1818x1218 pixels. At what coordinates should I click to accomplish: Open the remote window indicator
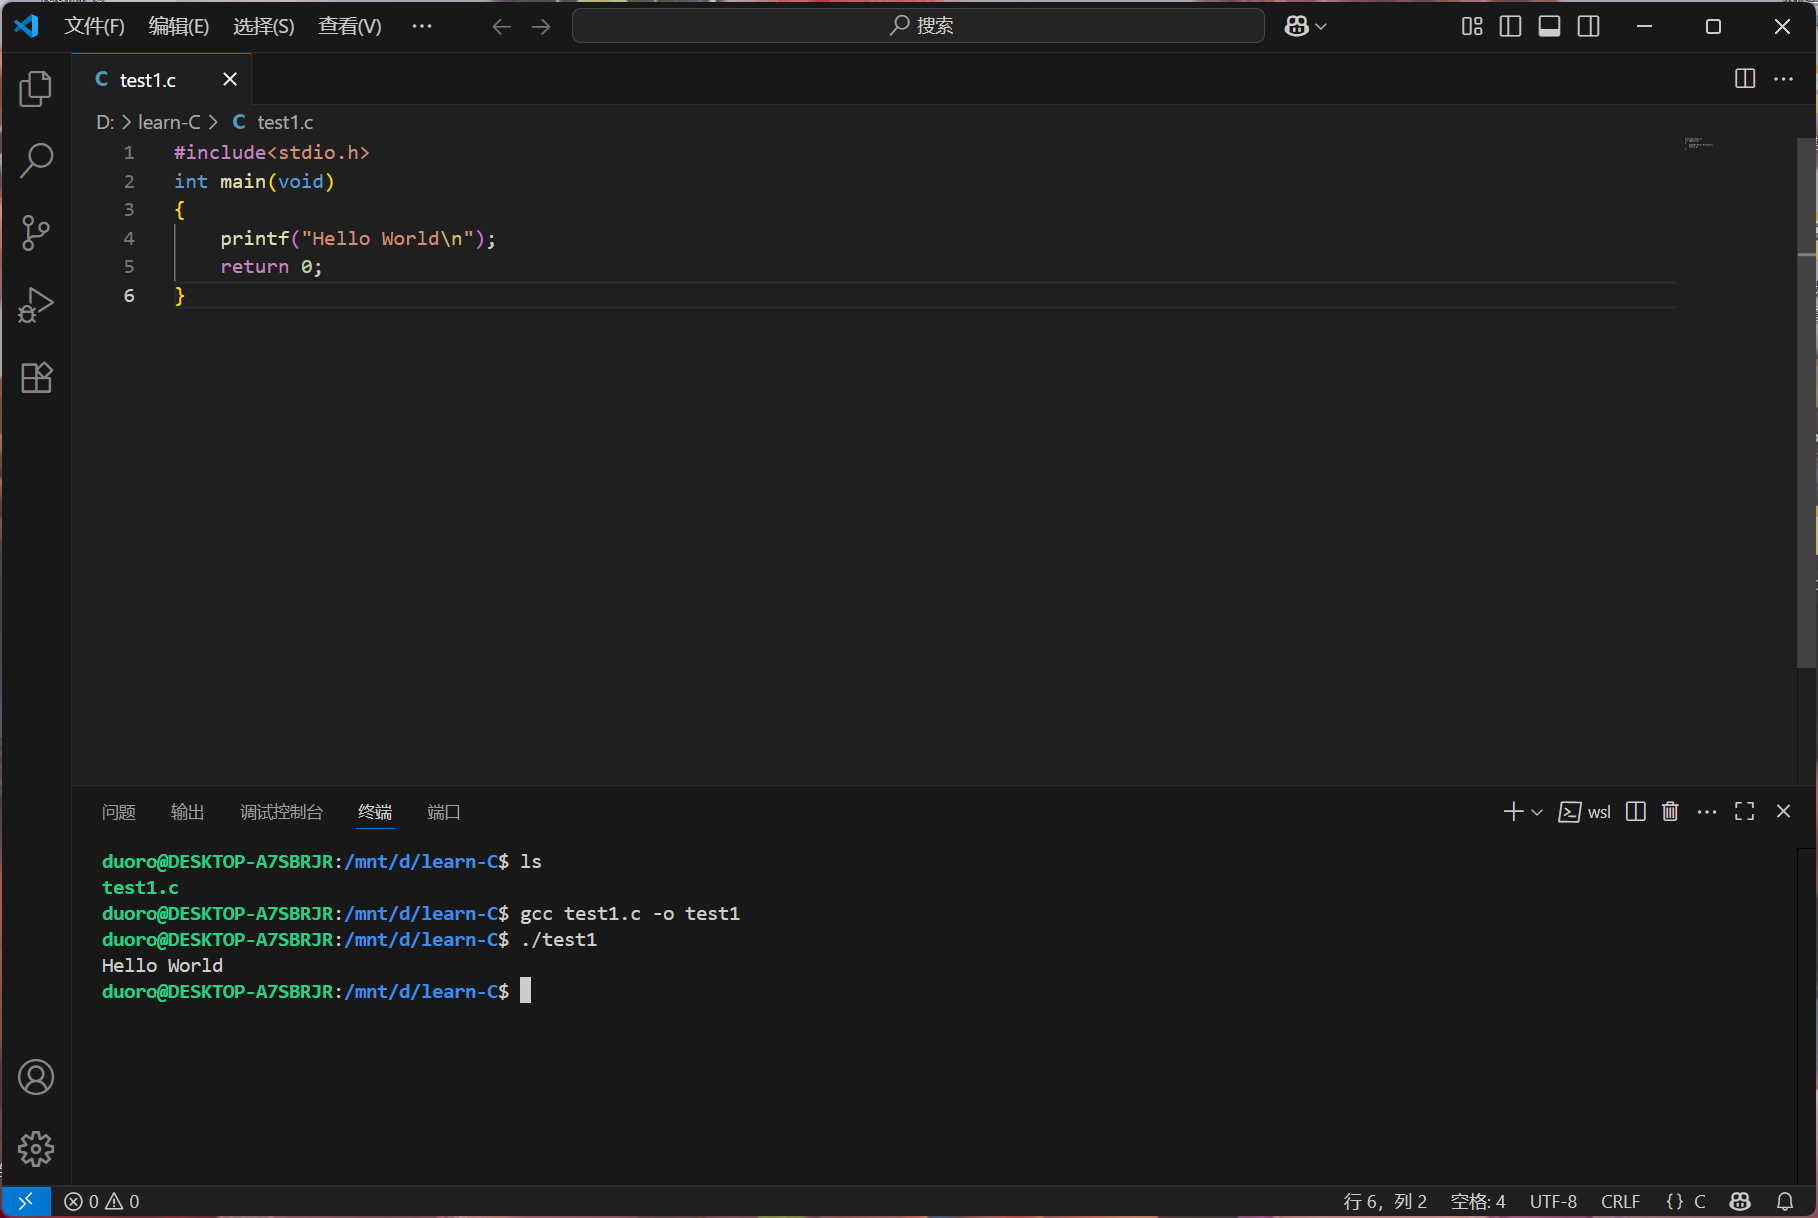coord(26,1201)
